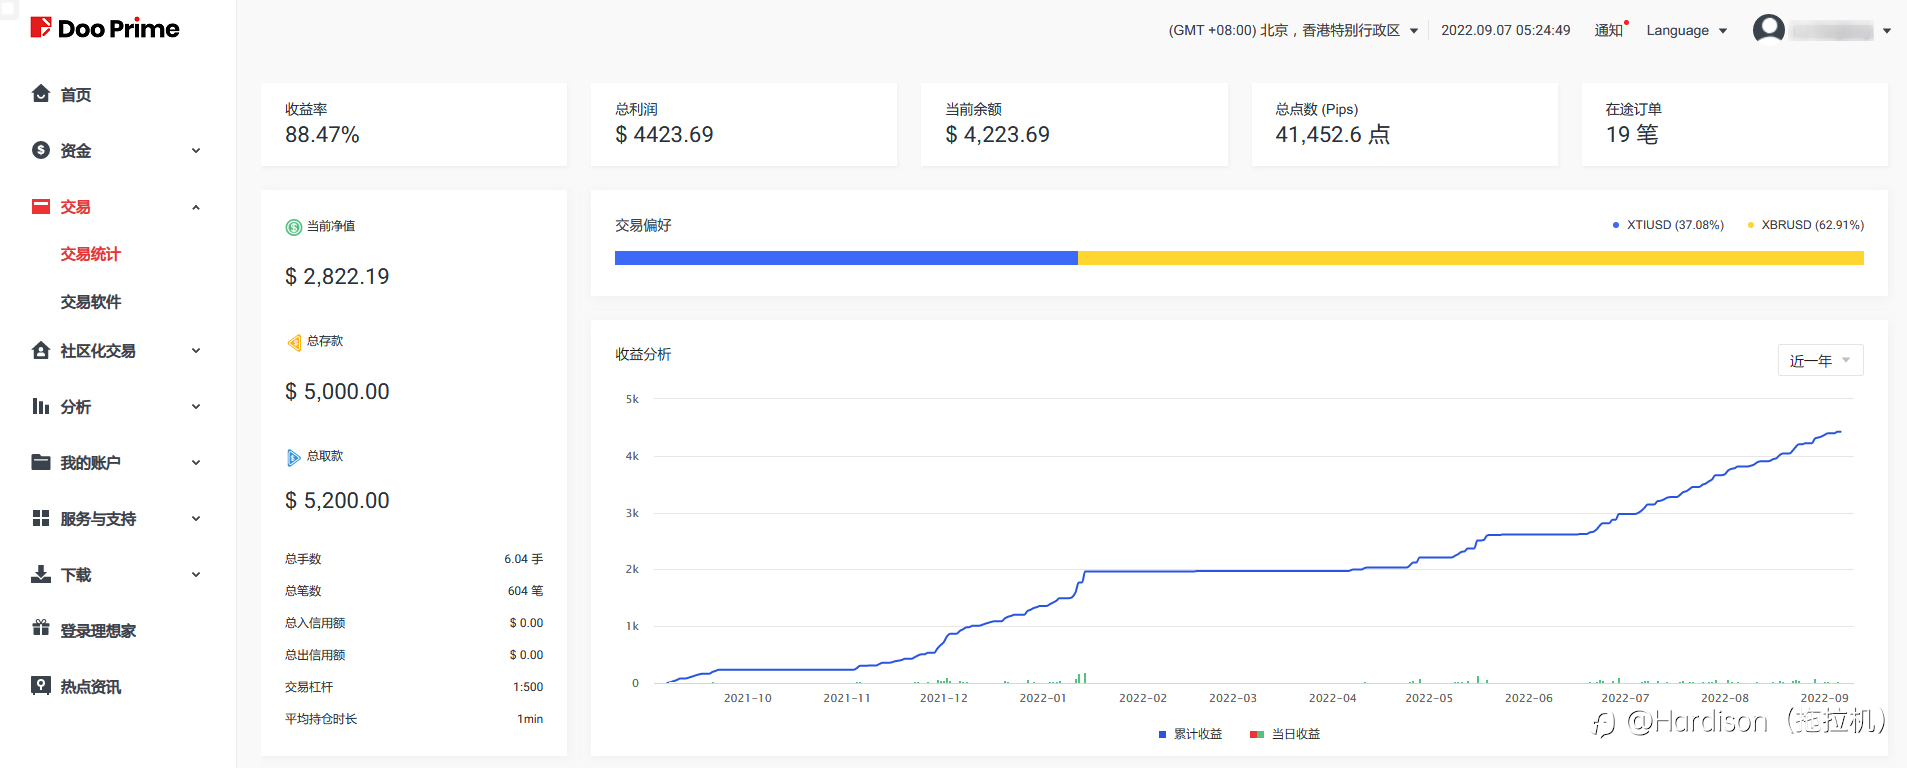Open the 近一年 time range dropdown

pyautogui.click(x=1819, y=361)
